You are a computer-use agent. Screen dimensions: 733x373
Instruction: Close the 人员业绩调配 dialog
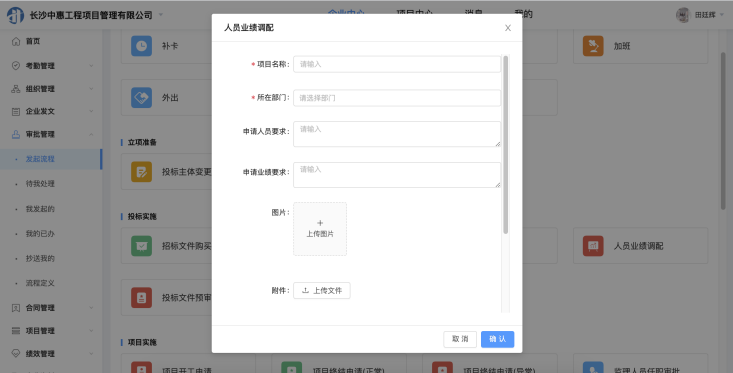point(508,28)
